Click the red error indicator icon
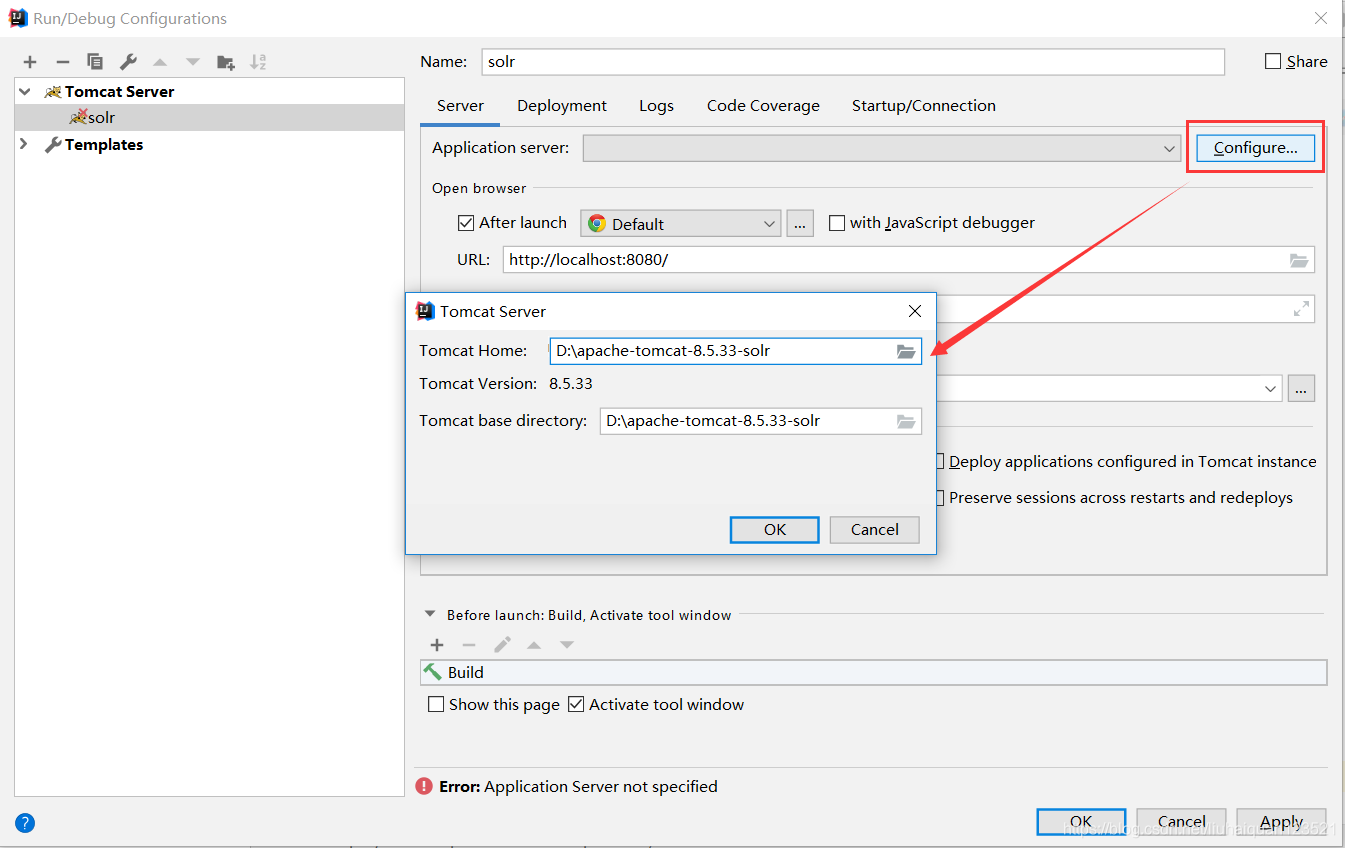1345x848 pixels. click(424, 786)
